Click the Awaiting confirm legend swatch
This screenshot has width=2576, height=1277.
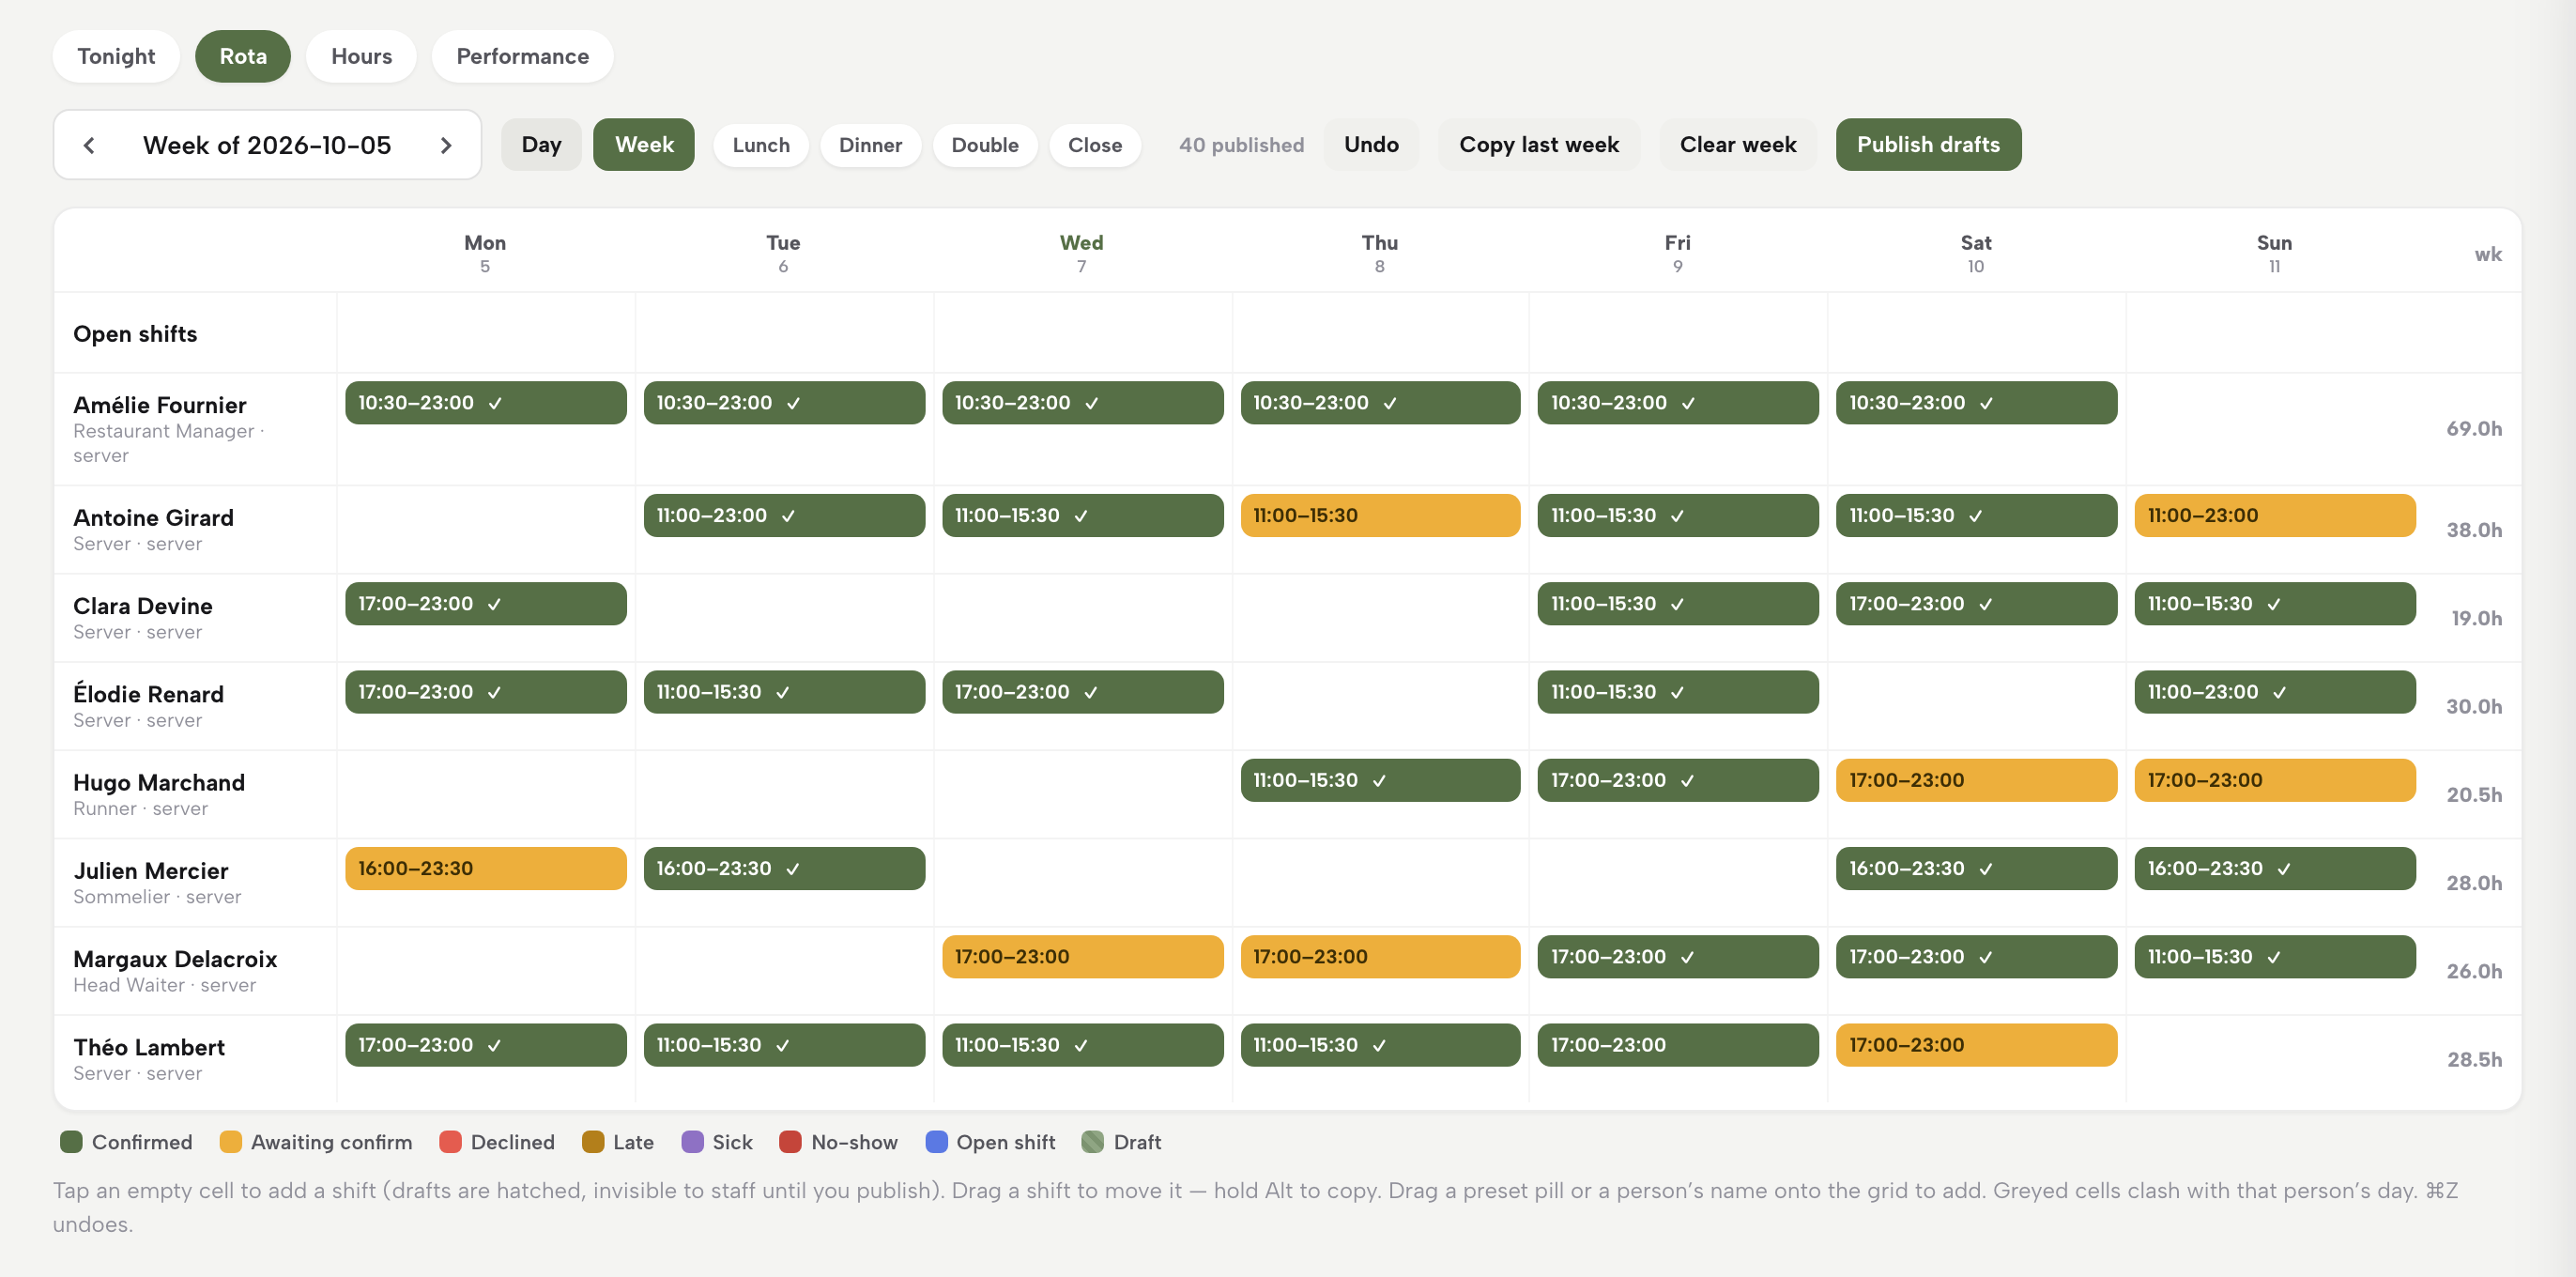point(230,1142)
